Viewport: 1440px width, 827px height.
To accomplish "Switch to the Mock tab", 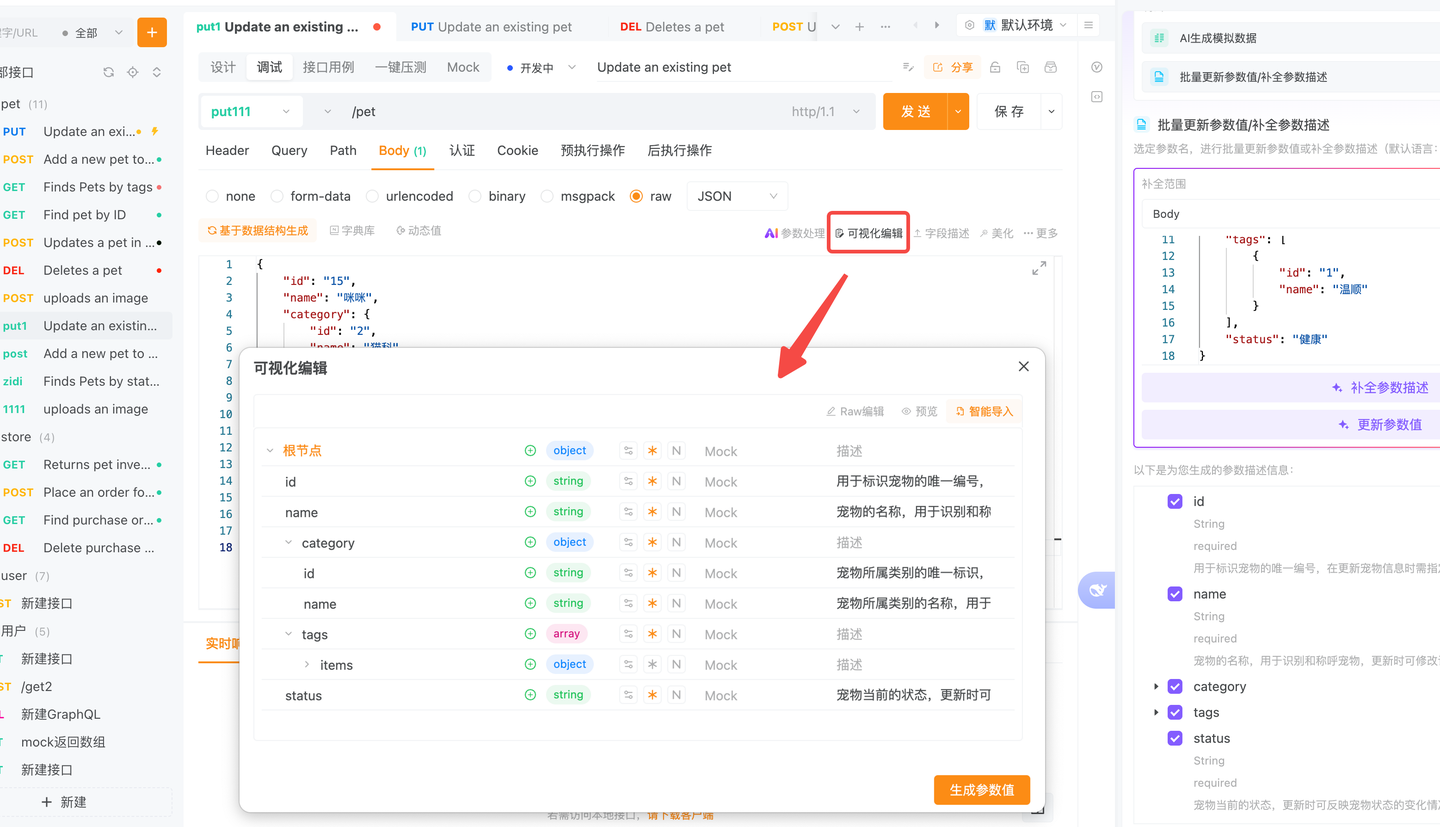I will [x=463, y=67].
